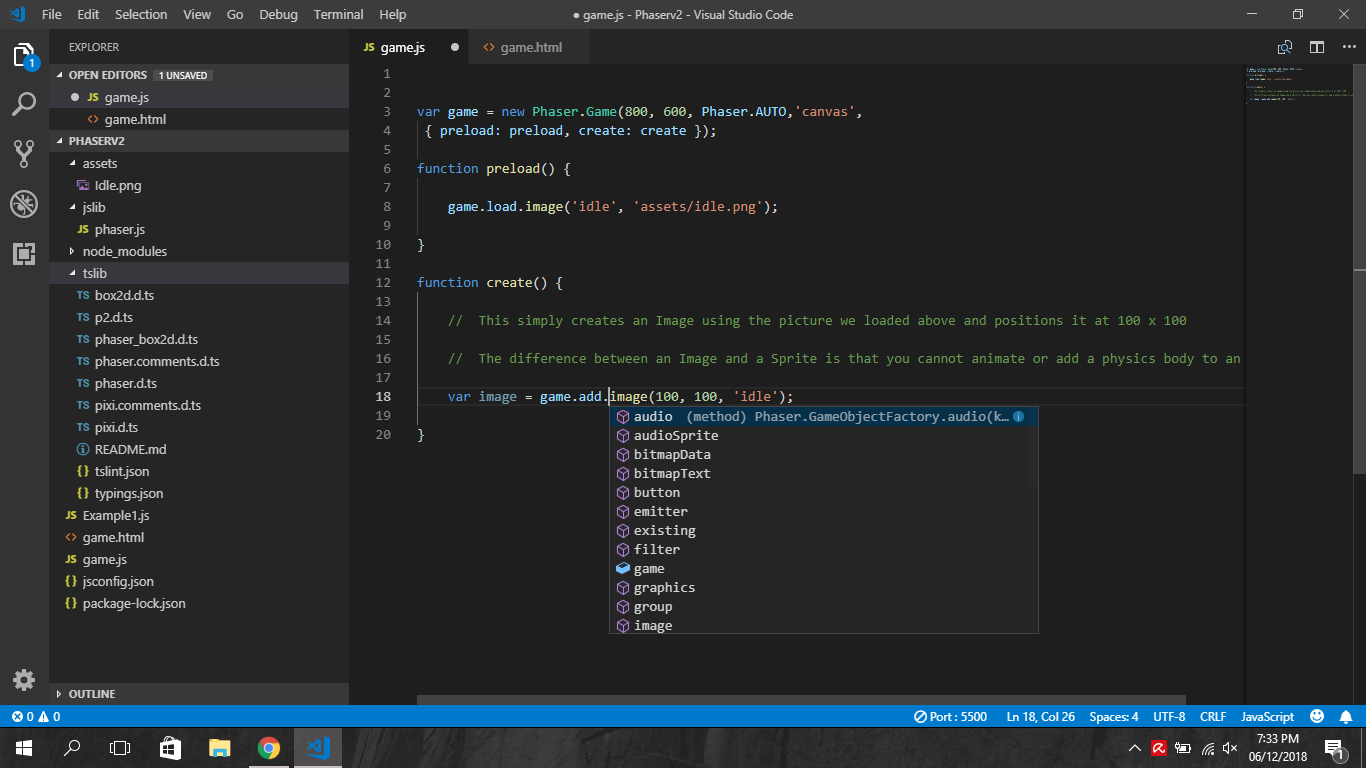
Task: Click the muted volume tray icon
Action: click(x=1230, y=747)
